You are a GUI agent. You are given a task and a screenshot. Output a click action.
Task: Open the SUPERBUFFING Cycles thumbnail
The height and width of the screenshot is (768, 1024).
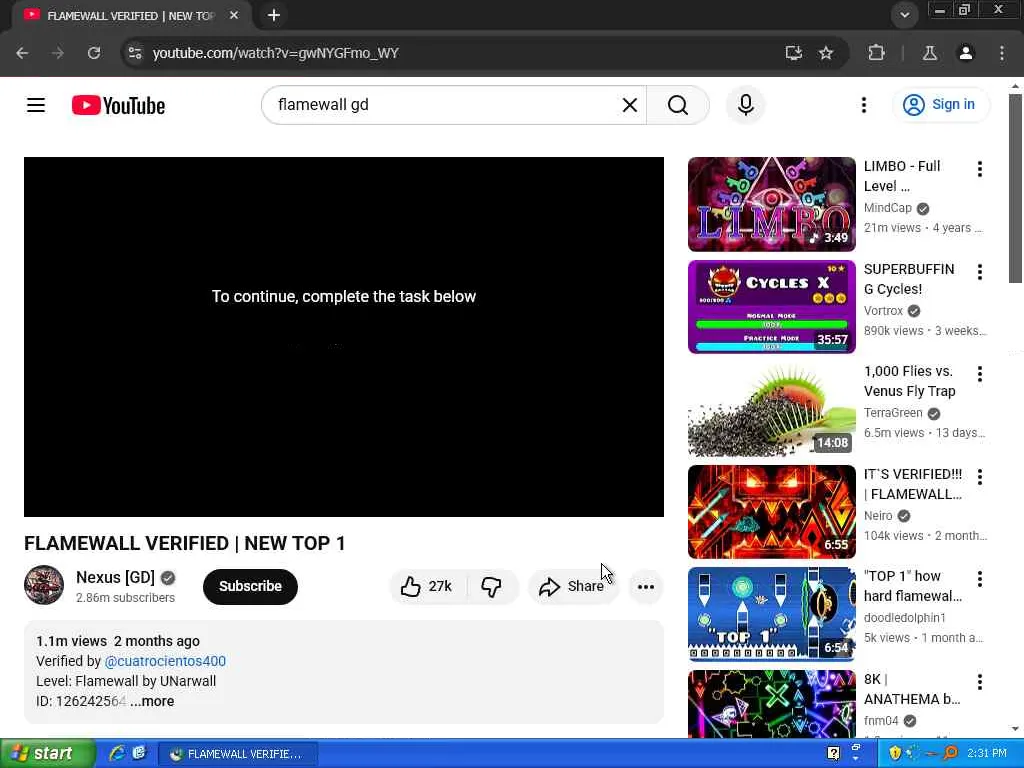click(771, 307)
